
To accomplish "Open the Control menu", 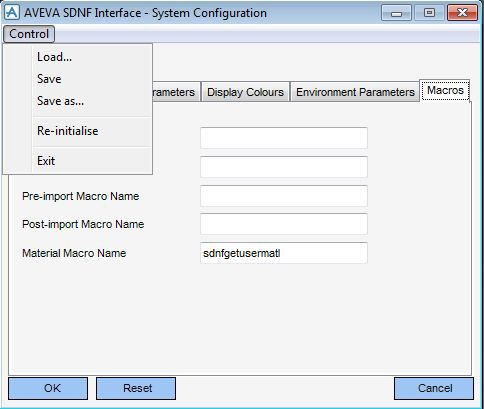I will pyautogui.click(x=29, y=34).
